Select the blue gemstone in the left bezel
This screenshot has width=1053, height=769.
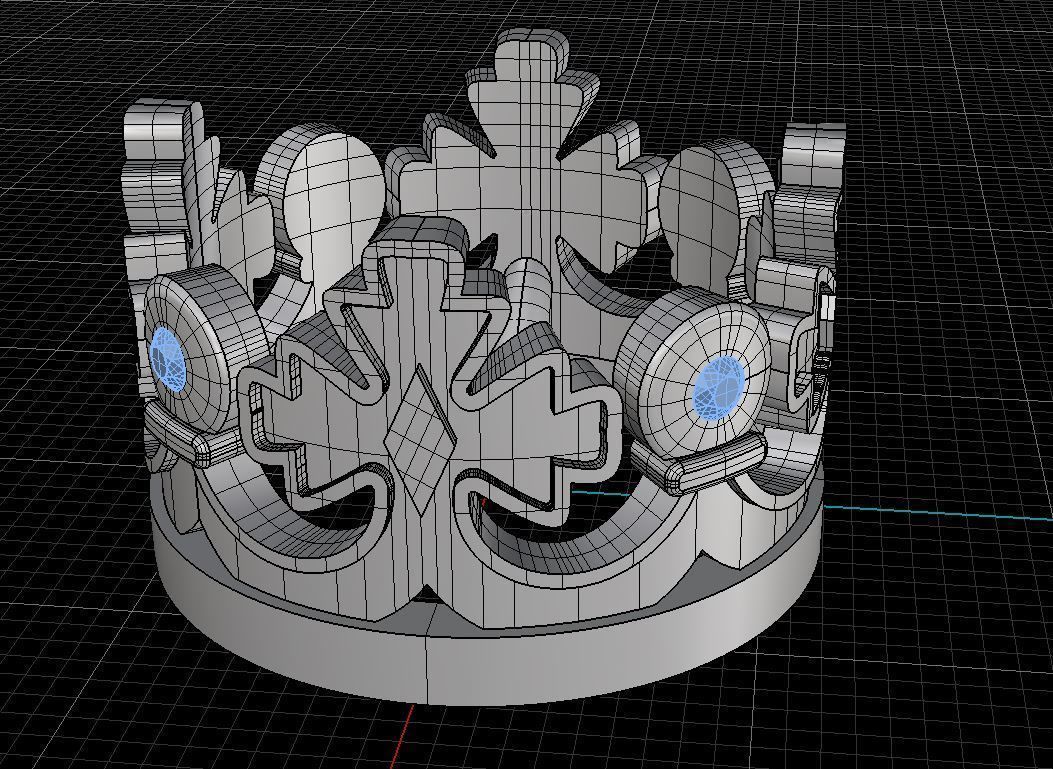coord(167,358)
